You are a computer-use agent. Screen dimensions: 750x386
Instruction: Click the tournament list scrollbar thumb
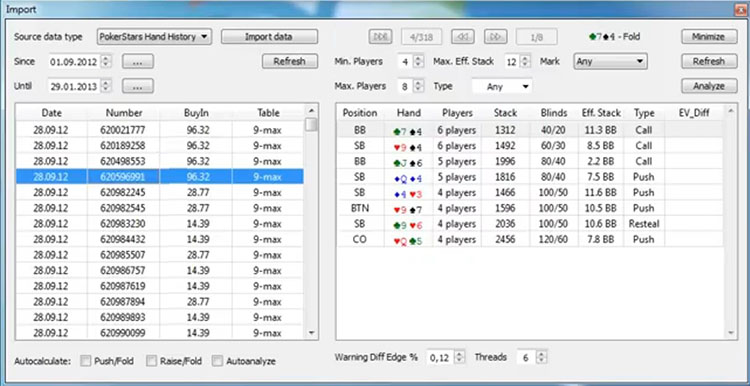(x=311, y=124)
